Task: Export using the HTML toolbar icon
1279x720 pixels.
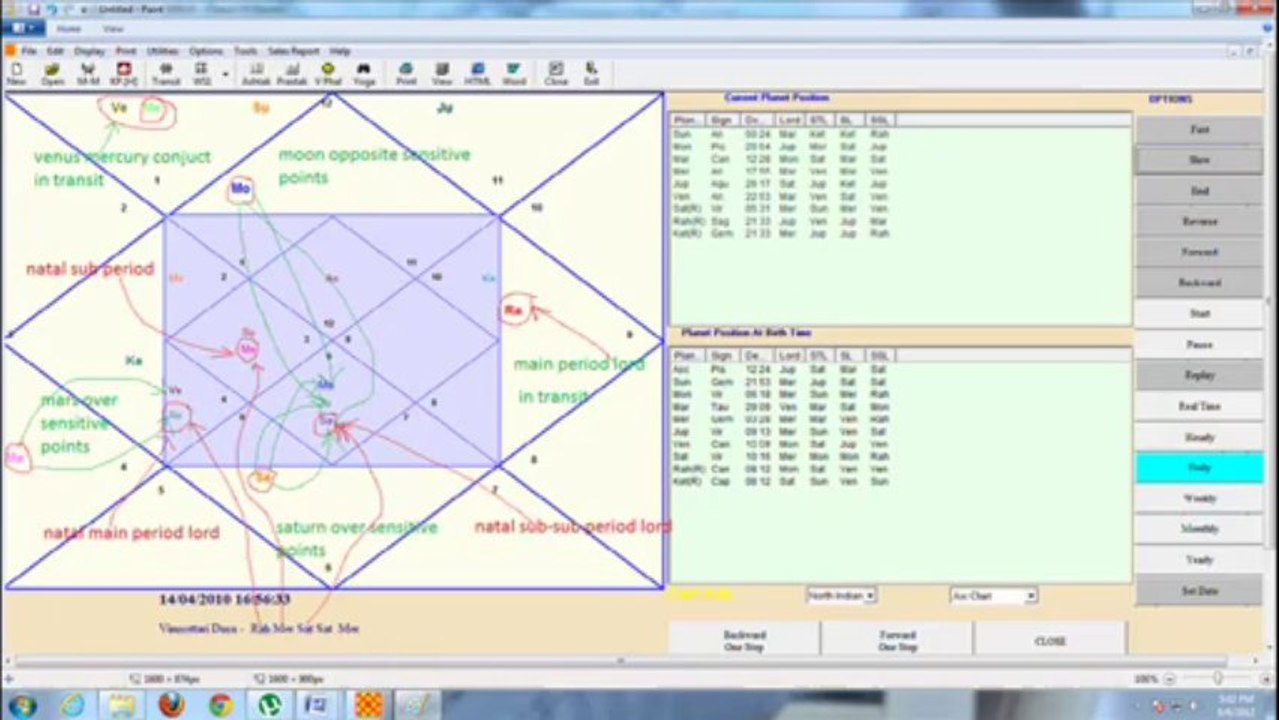Action: [478, 74]
